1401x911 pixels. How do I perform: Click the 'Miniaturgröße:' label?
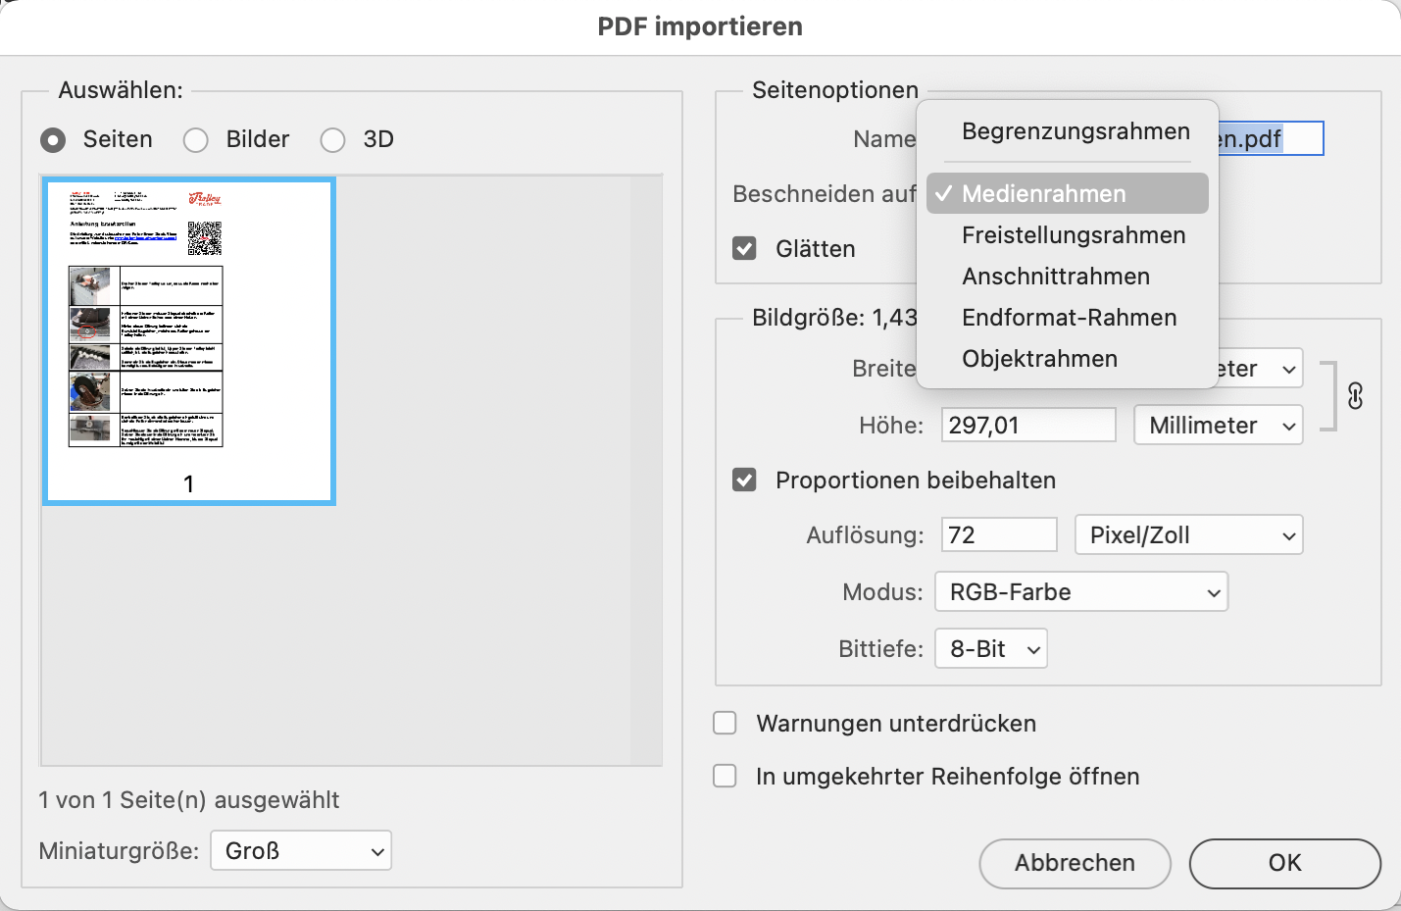pyautogui.click(x=119, y=851)
